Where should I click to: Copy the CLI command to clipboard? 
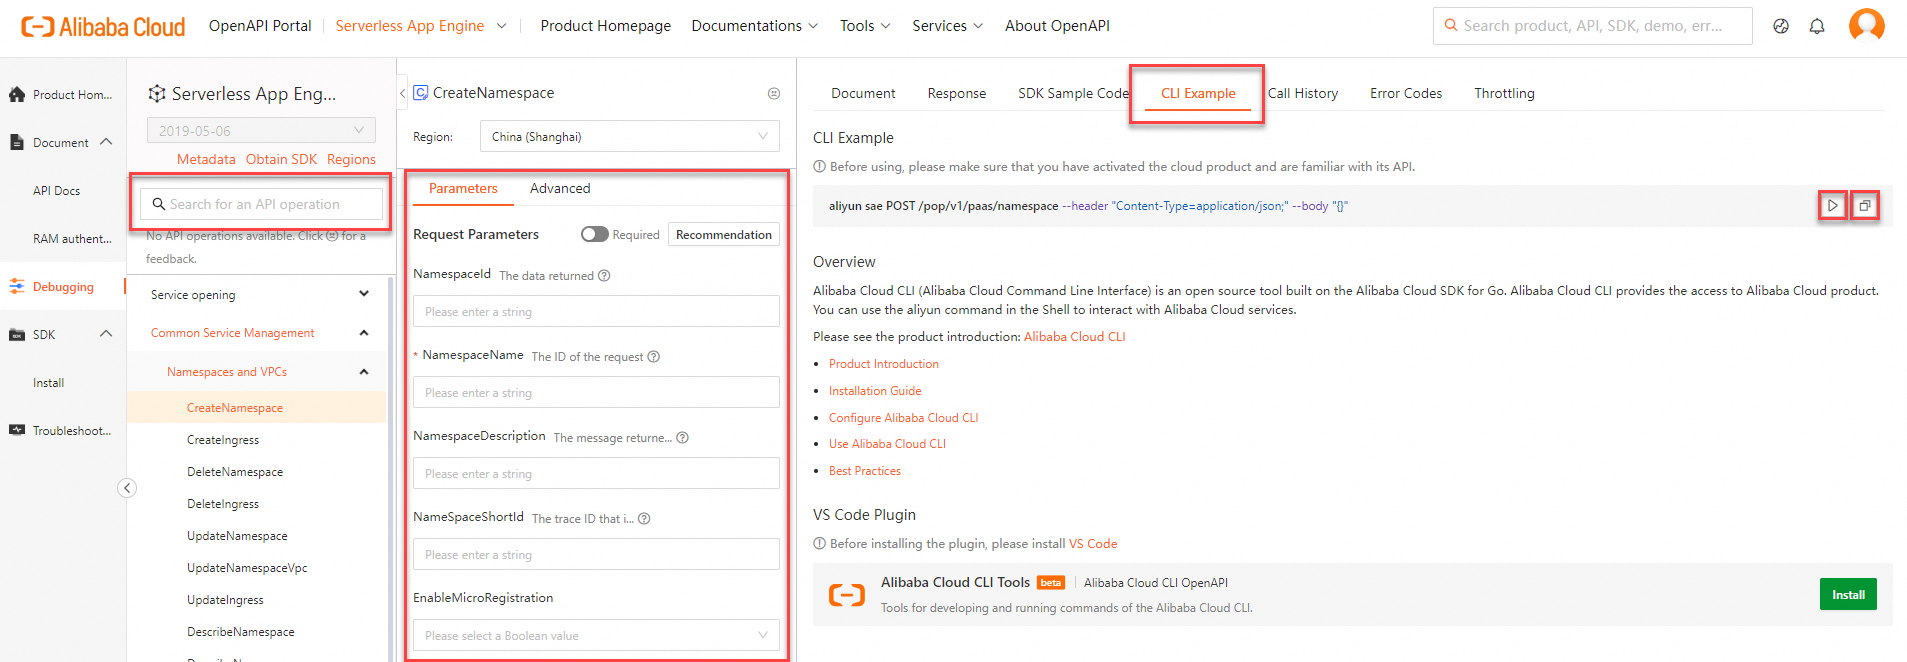[1865, 206]
